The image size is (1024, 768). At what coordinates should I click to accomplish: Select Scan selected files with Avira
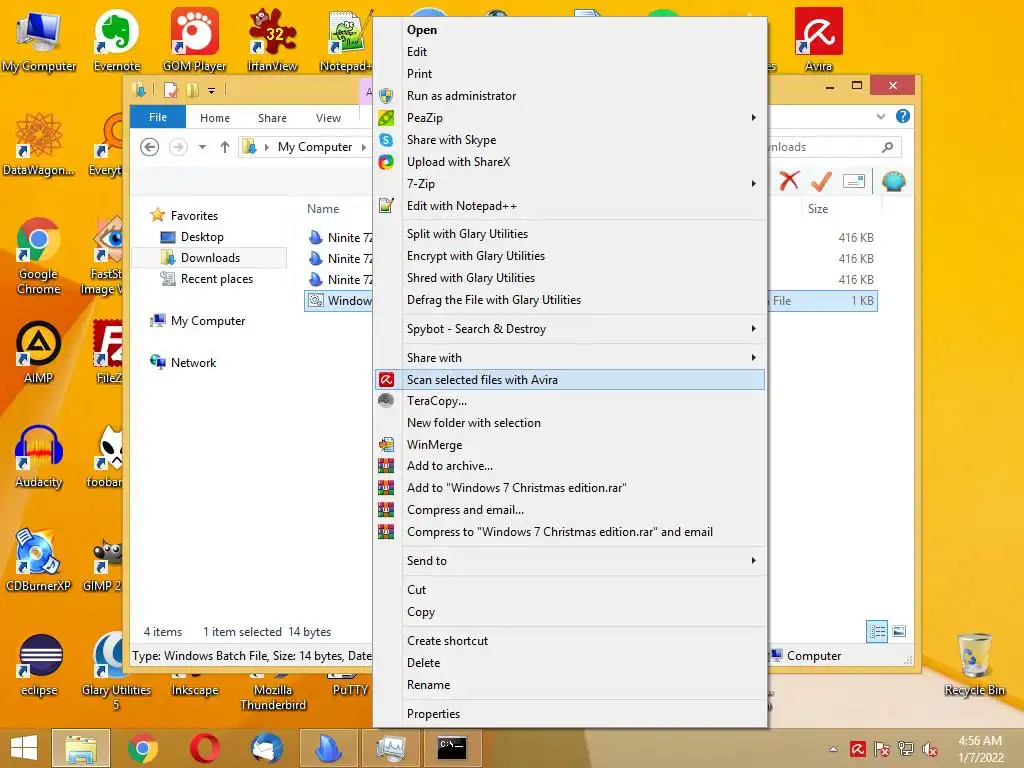point(569,379)
